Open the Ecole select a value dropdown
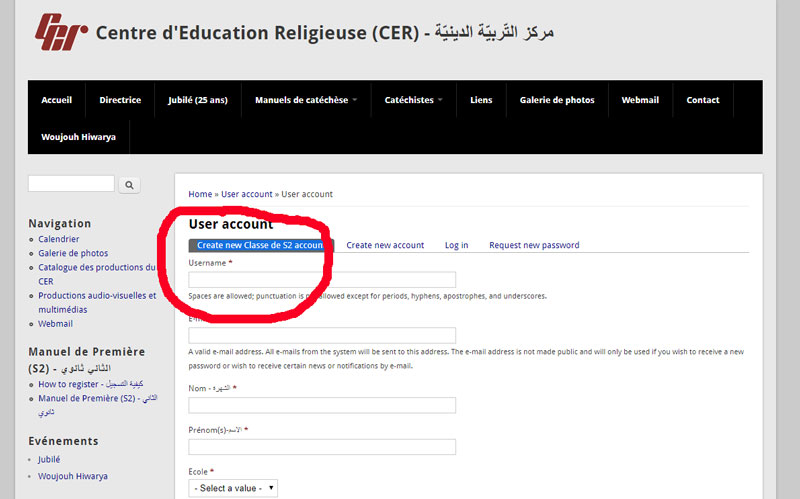 pyautogui.click(x=233, y=488)
